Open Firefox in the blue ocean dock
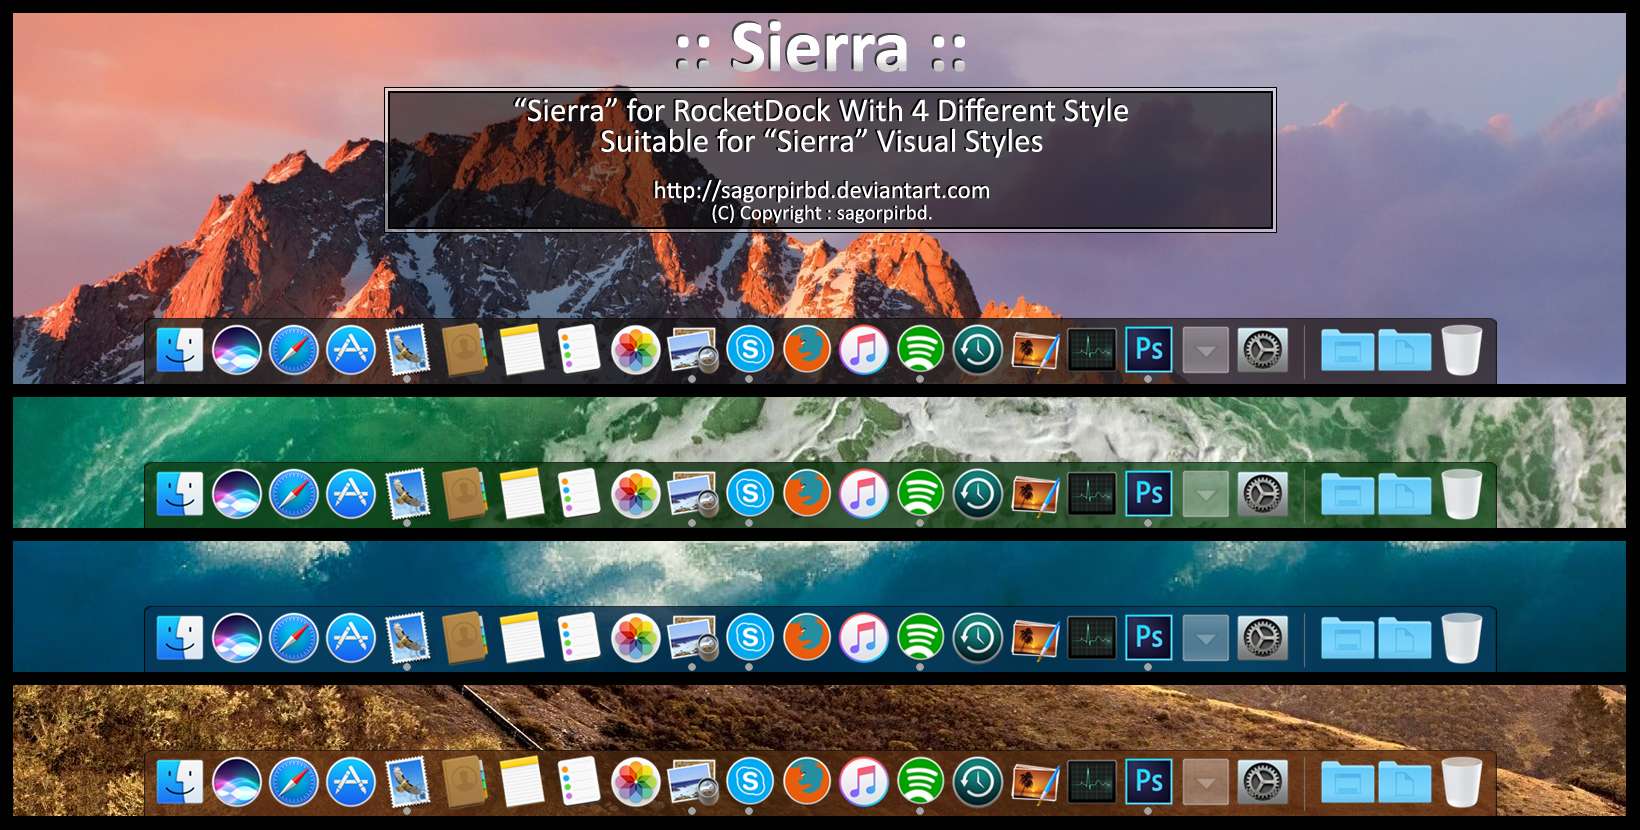1640x830 pixels. click(807, 638)
